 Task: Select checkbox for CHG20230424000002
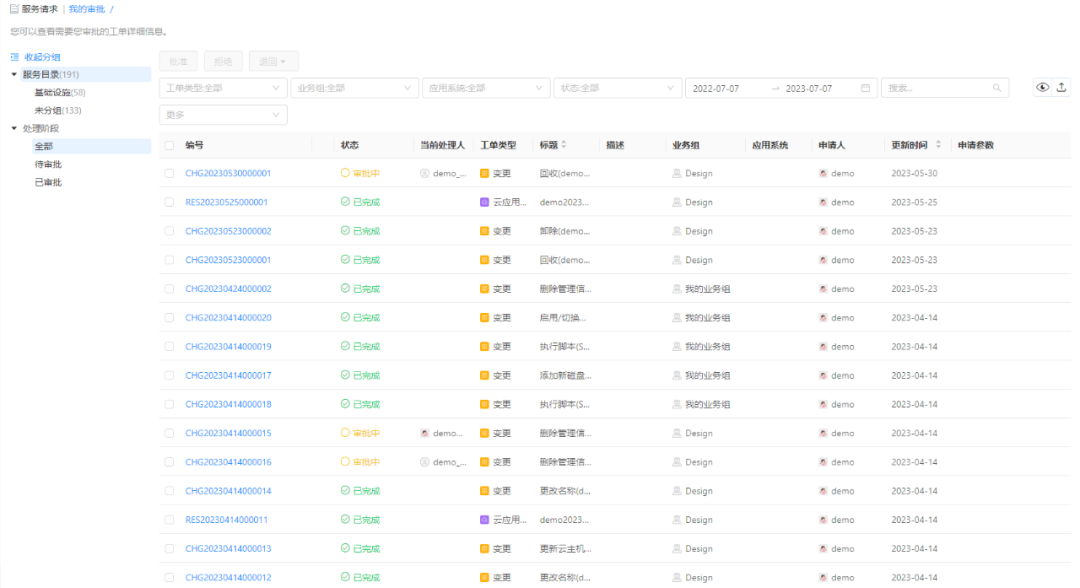[x=169, y=289]
